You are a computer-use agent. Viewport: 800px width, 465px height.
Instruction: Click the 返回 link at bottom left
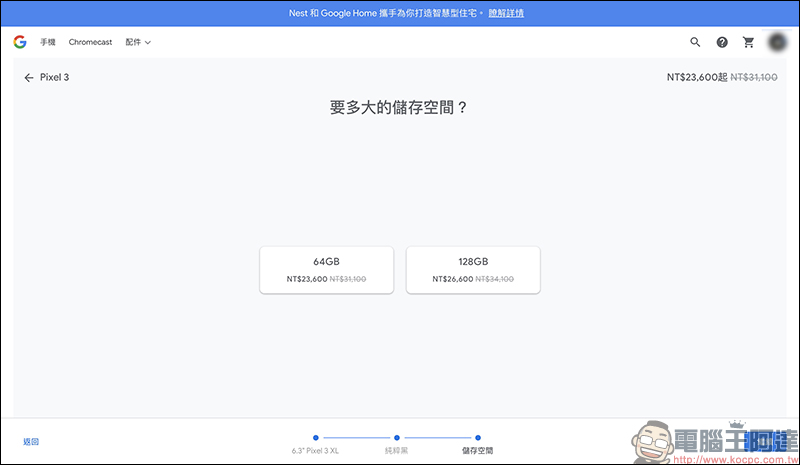(31, 442)
